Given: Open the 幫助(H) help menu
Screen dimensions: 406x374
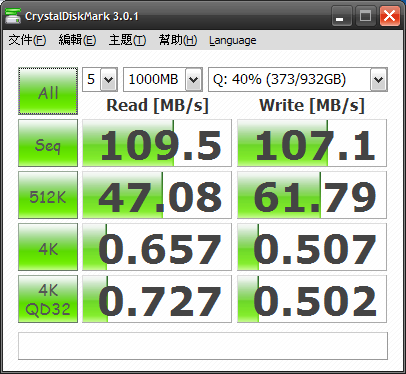Looking at the screenshot, I should point(178,40).
